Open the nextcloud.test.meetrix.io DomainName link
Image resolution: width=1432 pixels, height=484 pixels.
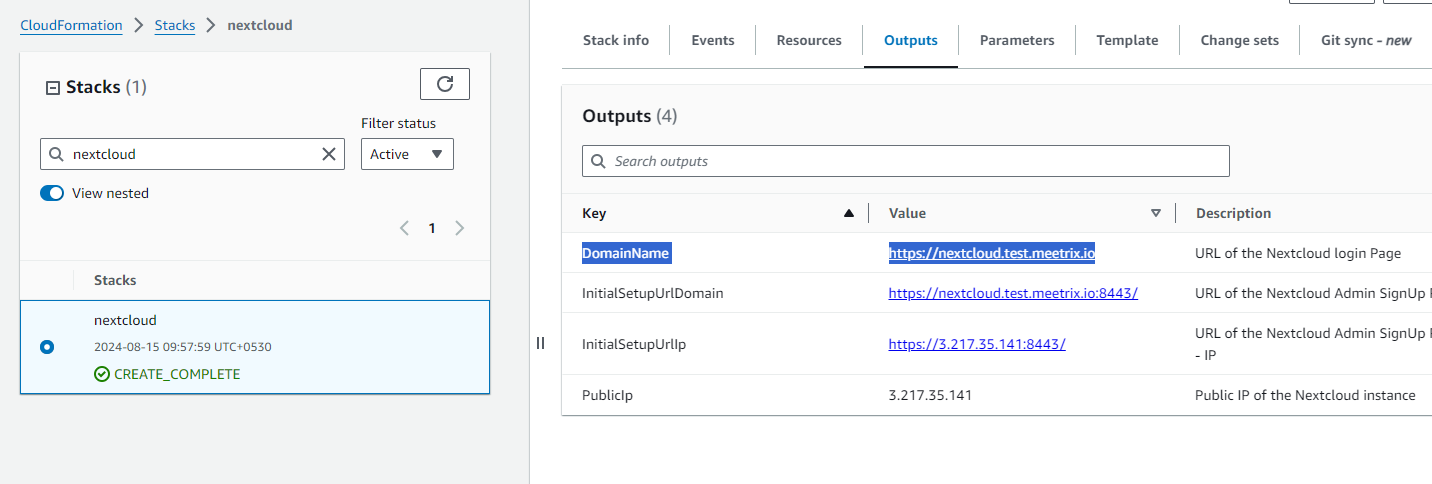(x=992, y=253)
